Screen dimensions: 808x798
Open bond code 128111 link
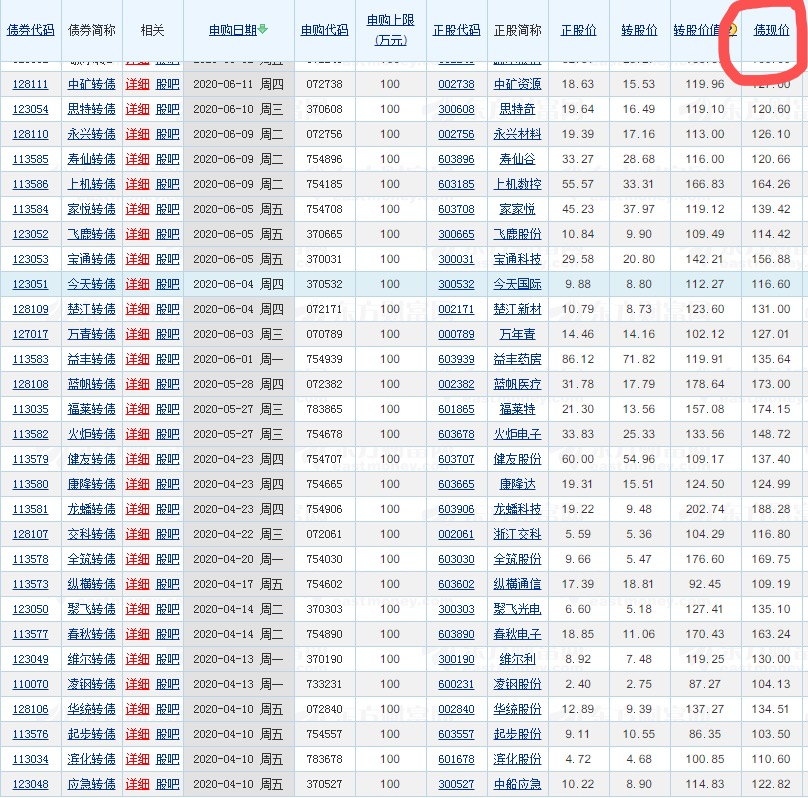(x=30, y=84)
